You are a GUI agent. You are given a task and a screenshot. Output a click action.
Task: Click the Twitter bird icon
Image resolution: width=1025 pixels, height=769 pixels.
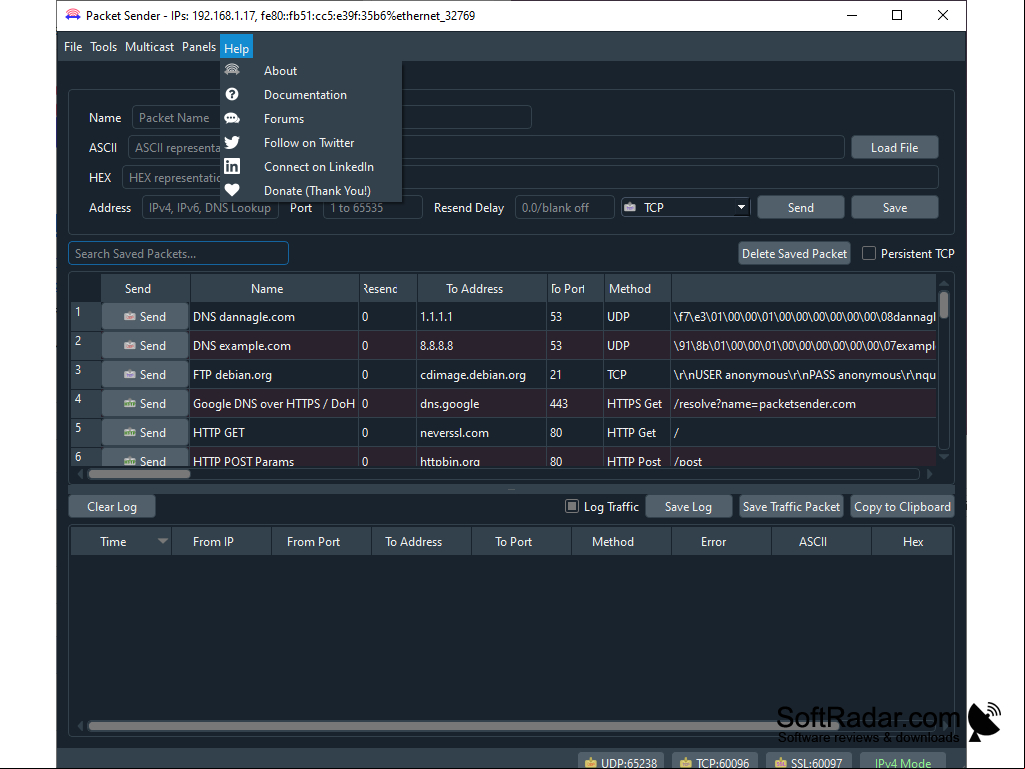coord(232,143)
